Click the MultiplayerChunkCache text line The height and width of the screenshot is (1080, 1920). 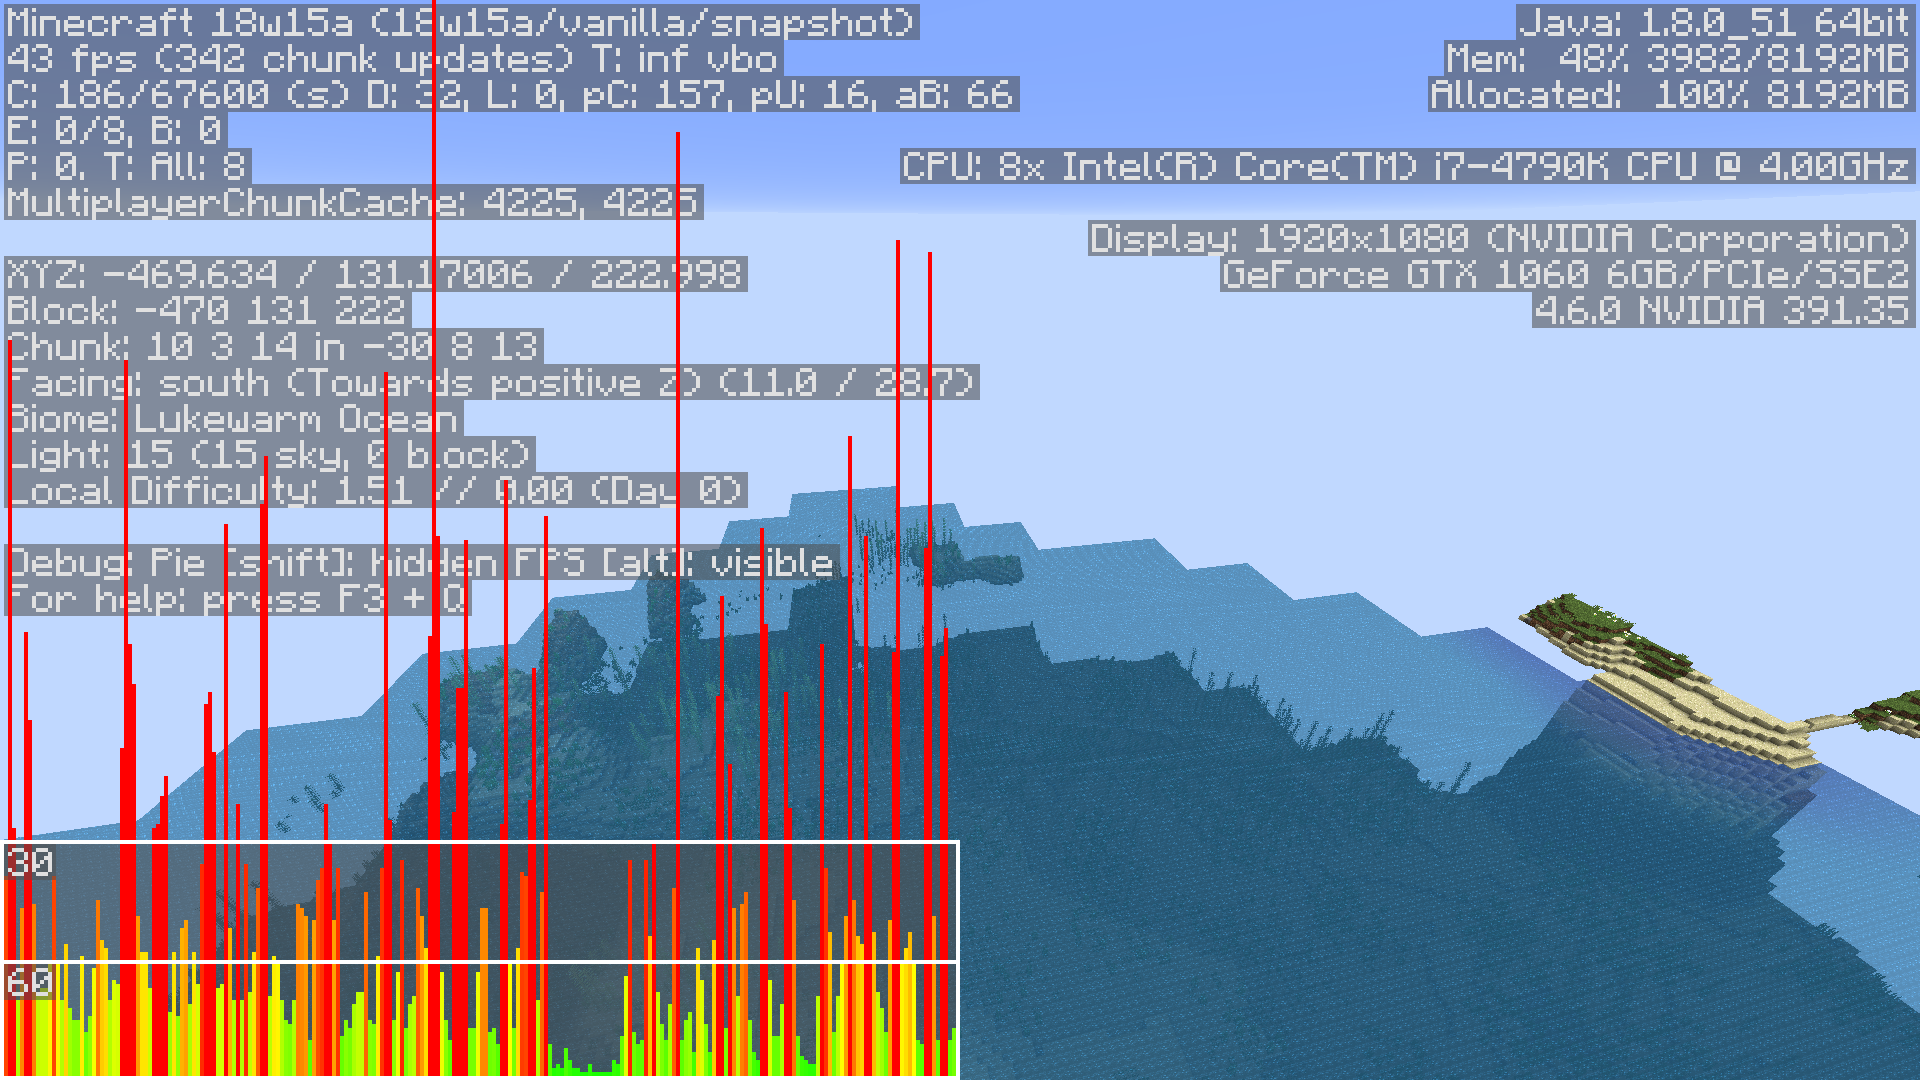coord(352,203)
